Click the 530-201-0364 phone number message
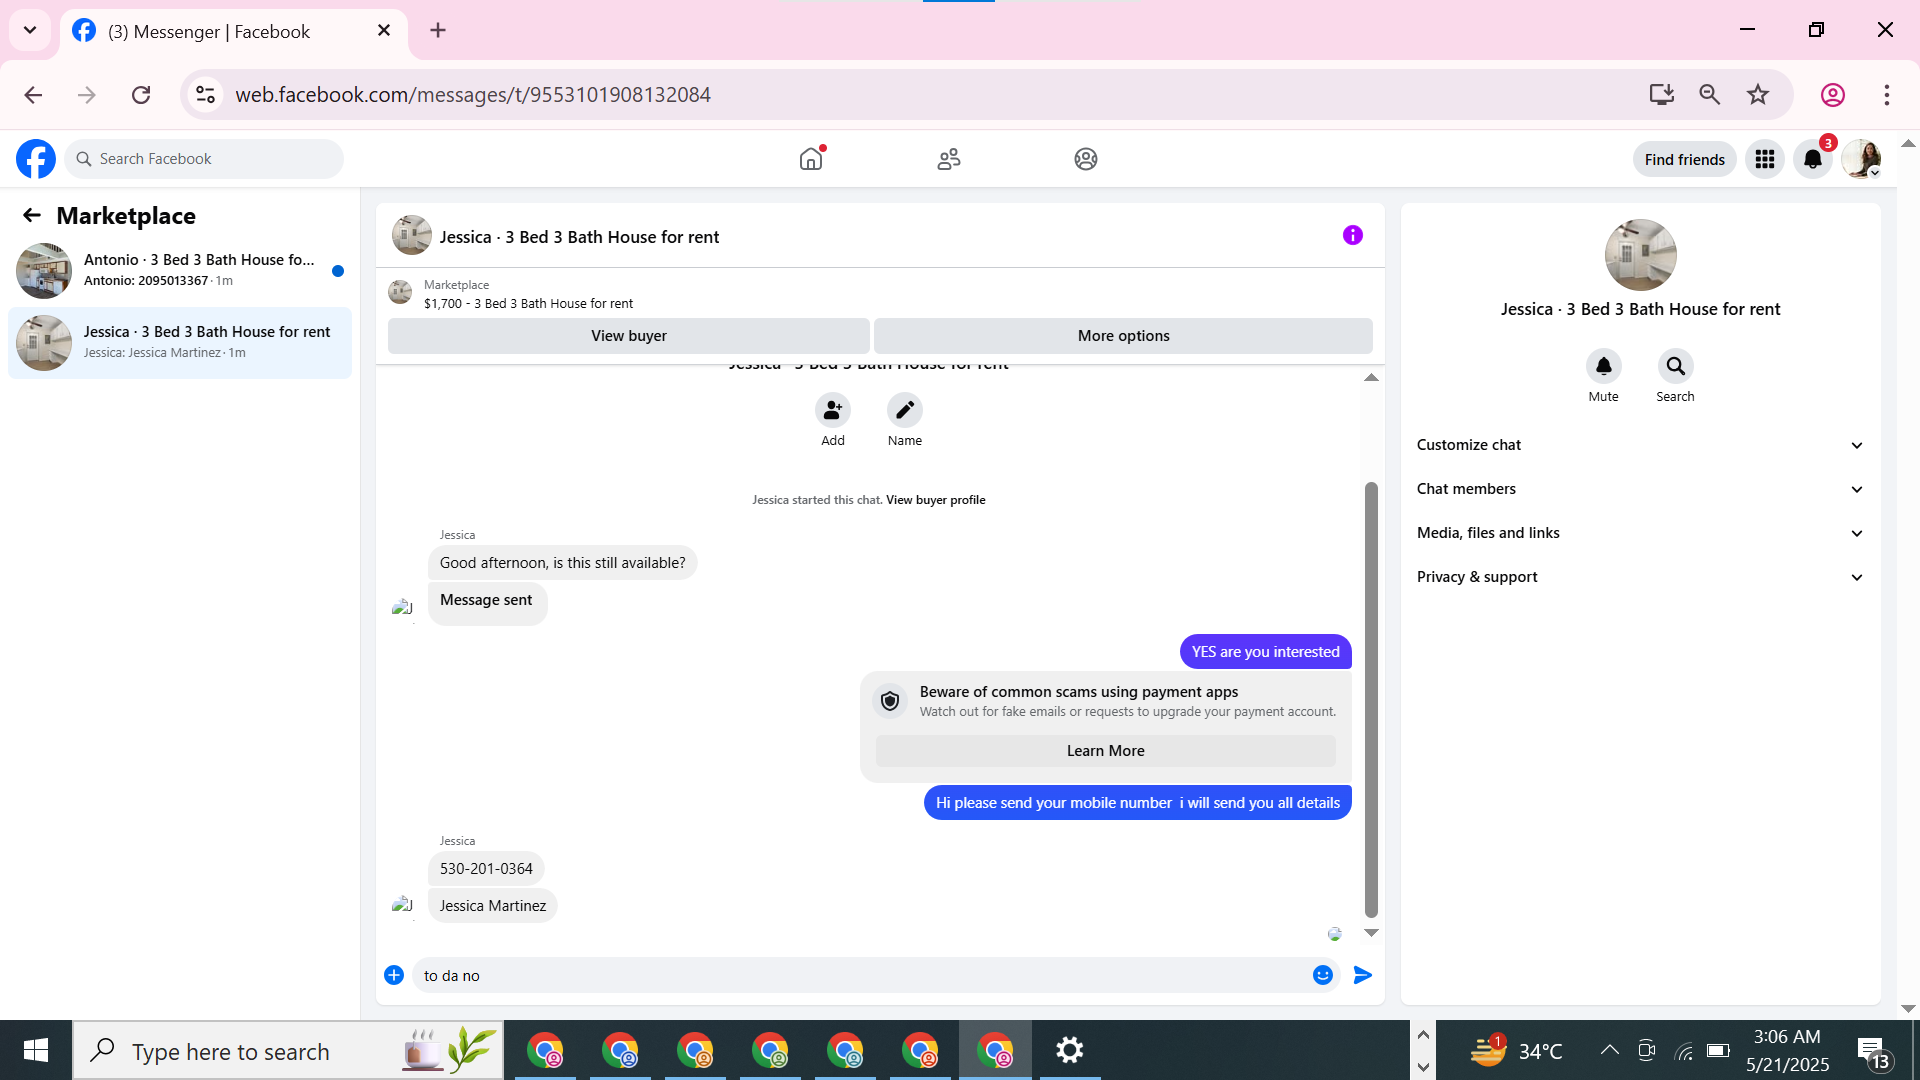Image resolution: width=1920 pixels, height=1080 pixels. [x=486, y=869]
